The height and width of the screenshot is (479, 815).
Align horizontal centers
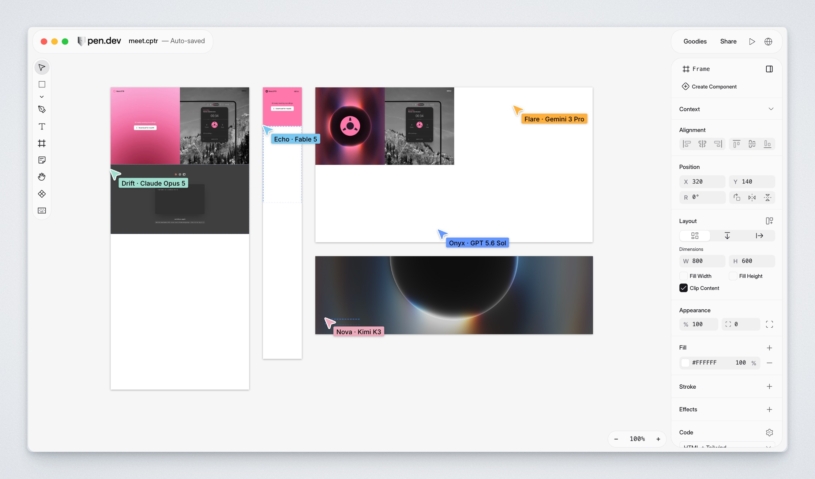(702, 144)
